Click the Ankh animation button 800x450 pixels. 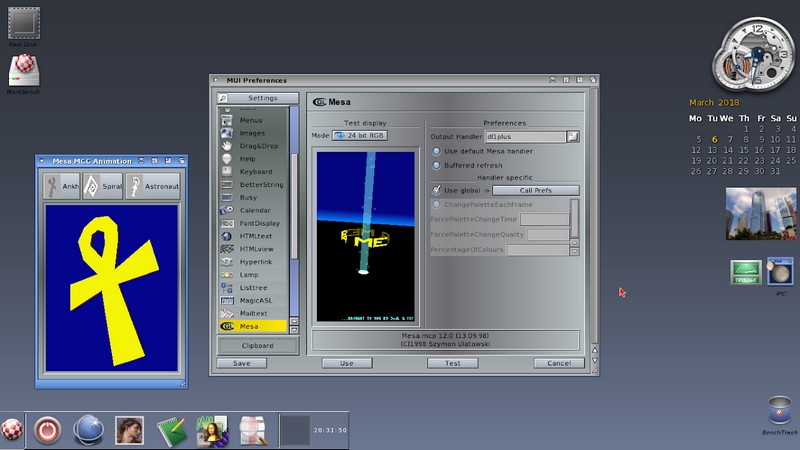(60, 186)
